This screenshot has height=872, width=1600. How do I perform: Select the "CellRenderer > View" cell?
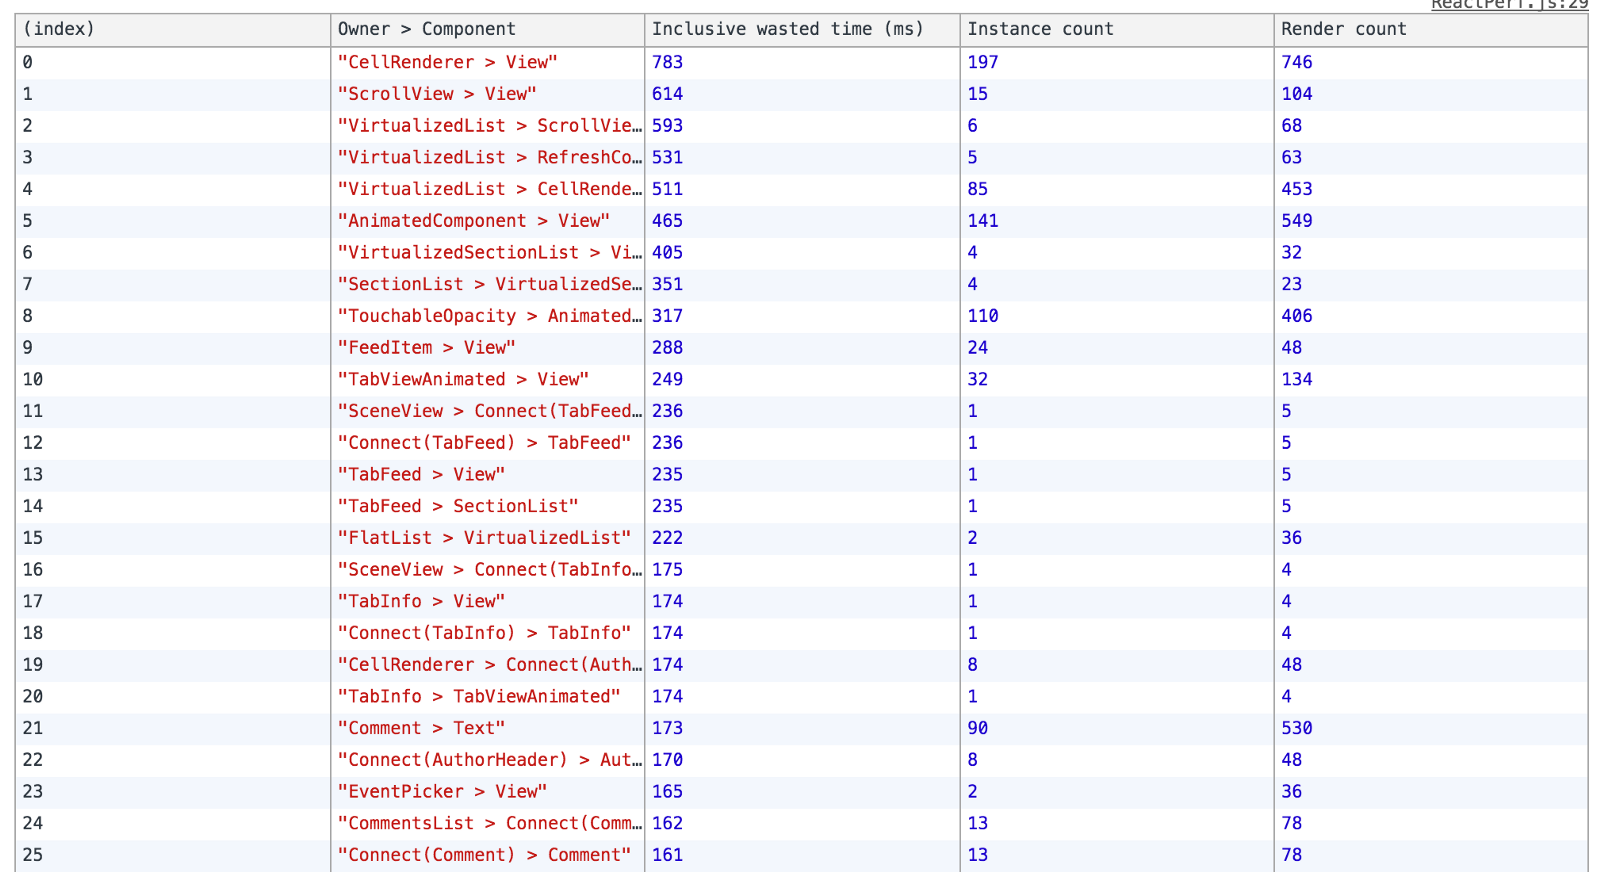click(447, 62)
